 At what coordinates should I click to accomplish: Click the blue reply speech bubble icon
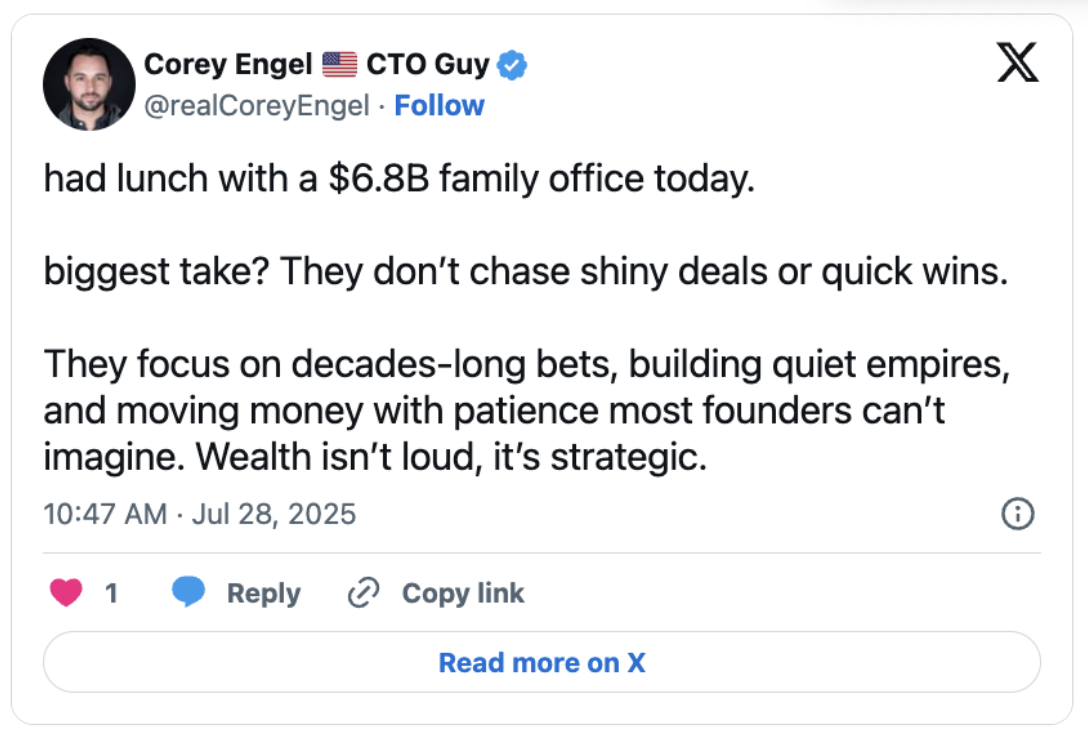click(188, 593)
